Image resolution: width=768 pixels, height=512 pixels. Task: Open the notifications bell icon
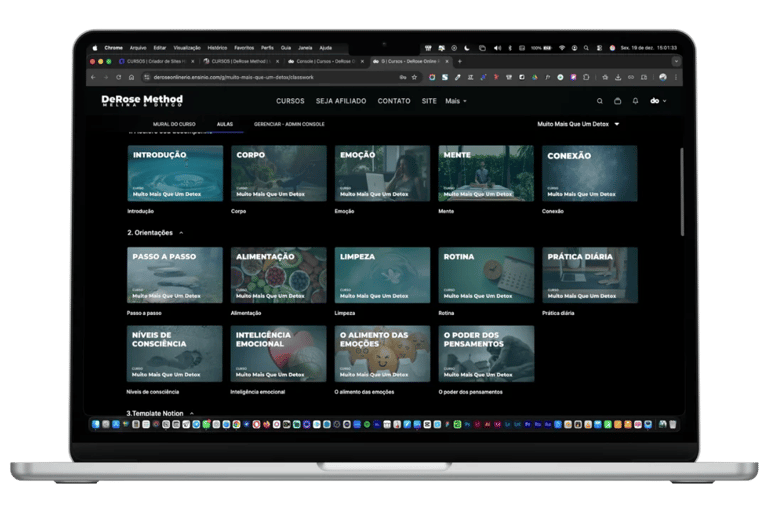coord(635,101)
